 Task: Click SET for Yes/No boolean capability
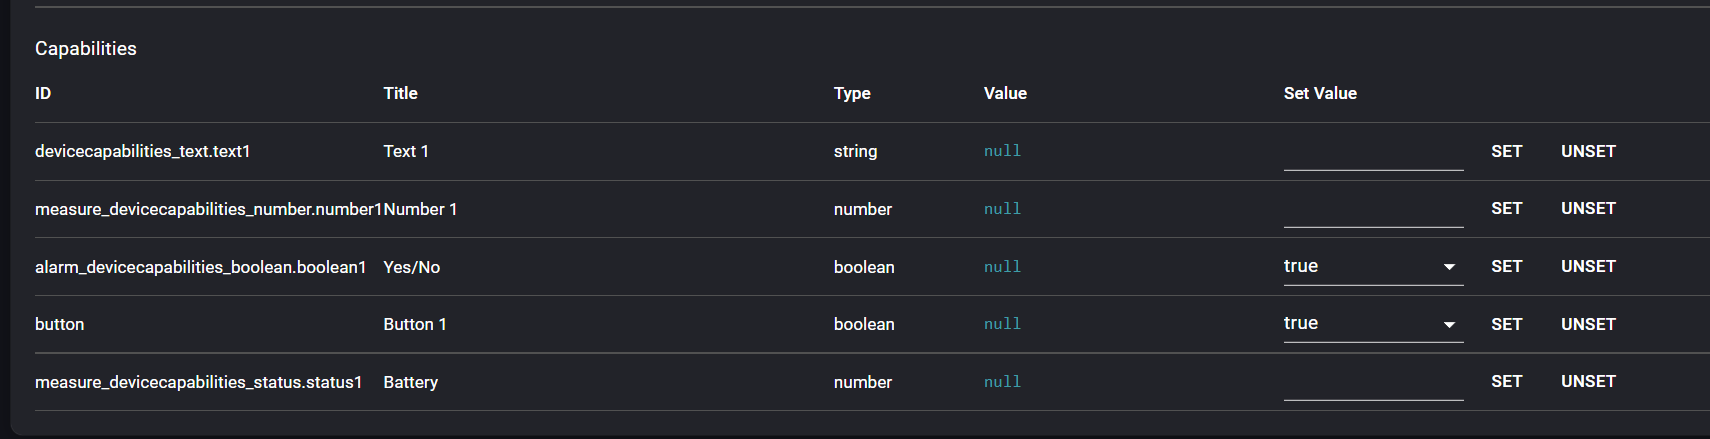(1506, 266)
